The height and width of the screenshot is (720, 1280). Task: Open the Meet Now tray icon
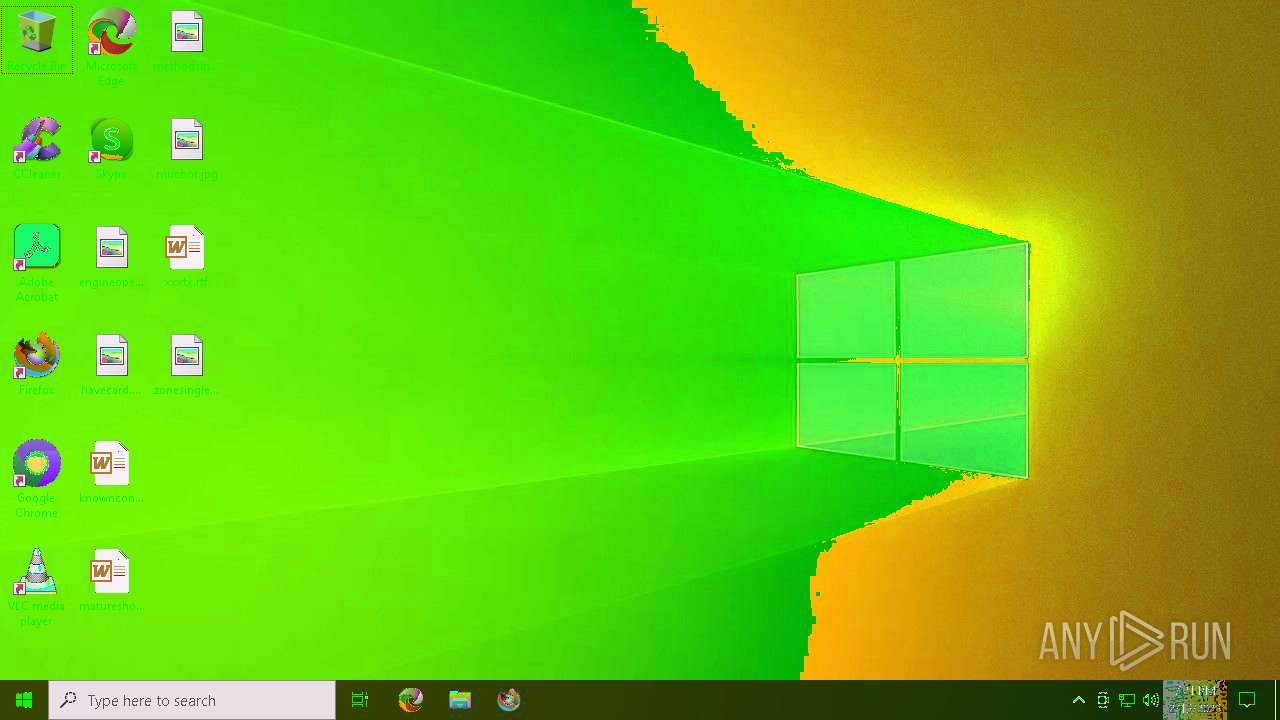tap(1103, 700)
